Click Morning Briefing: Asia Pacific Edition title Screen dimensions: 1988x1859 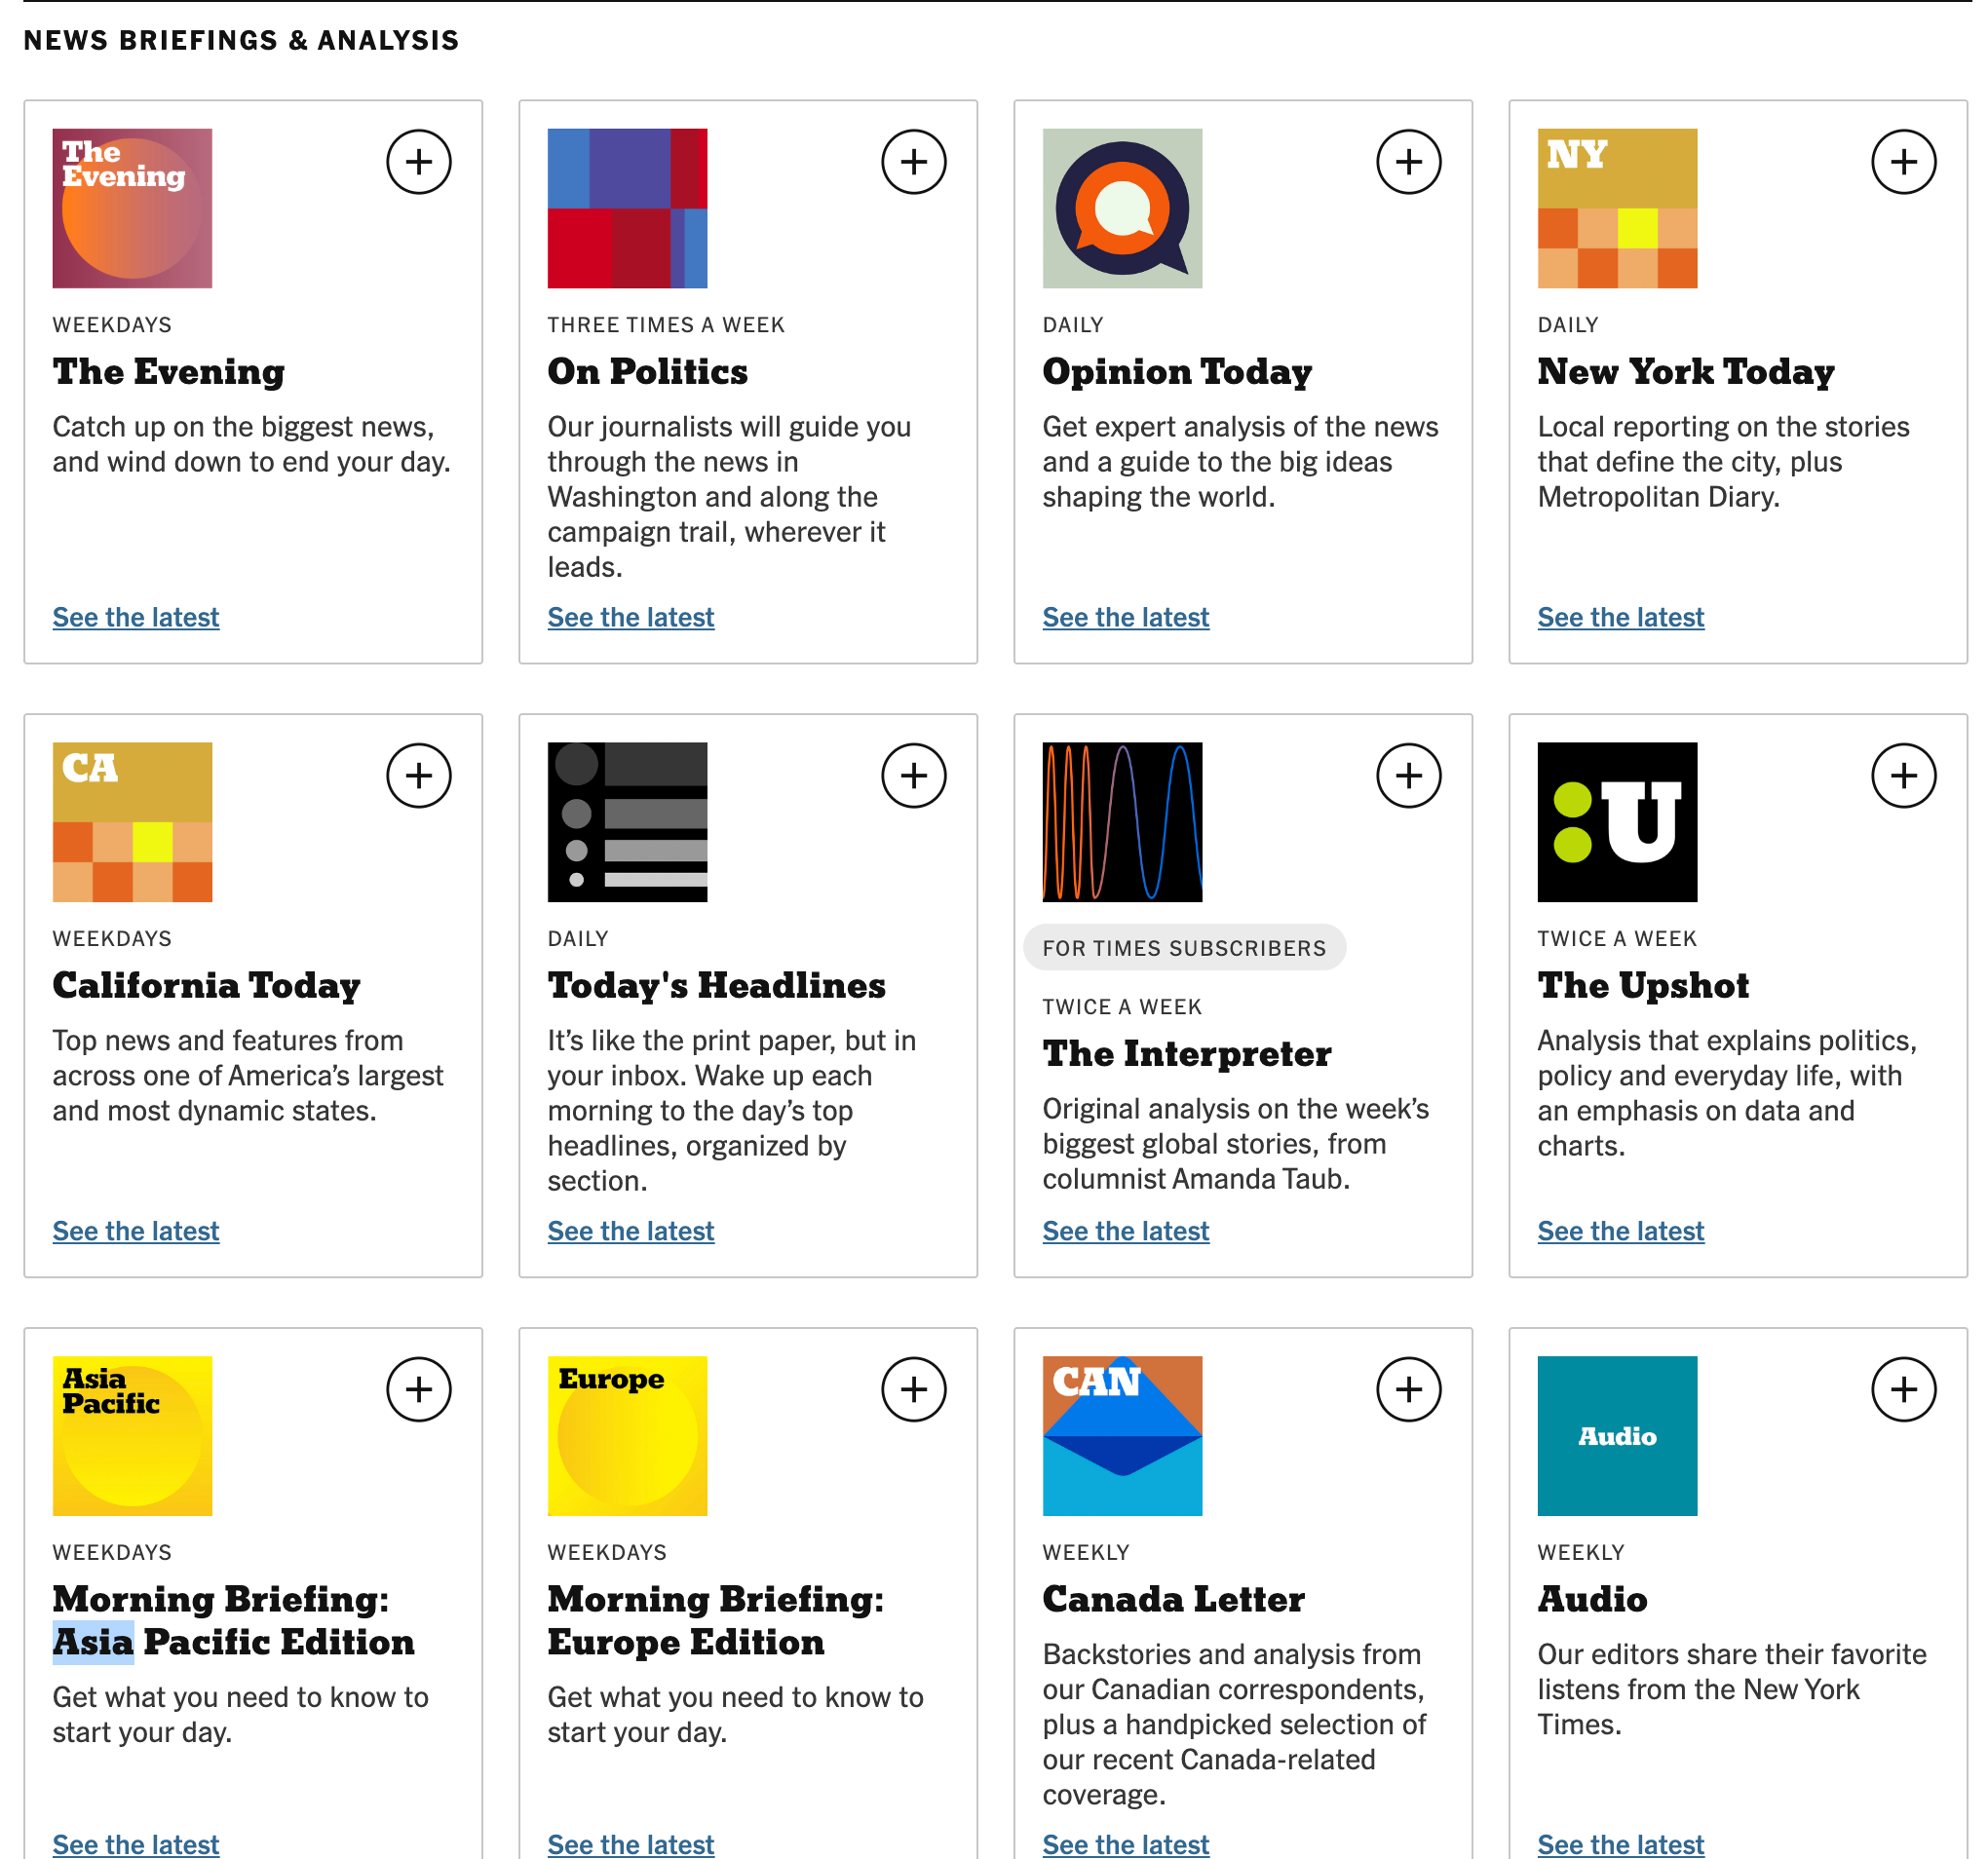click(233, 1622)
